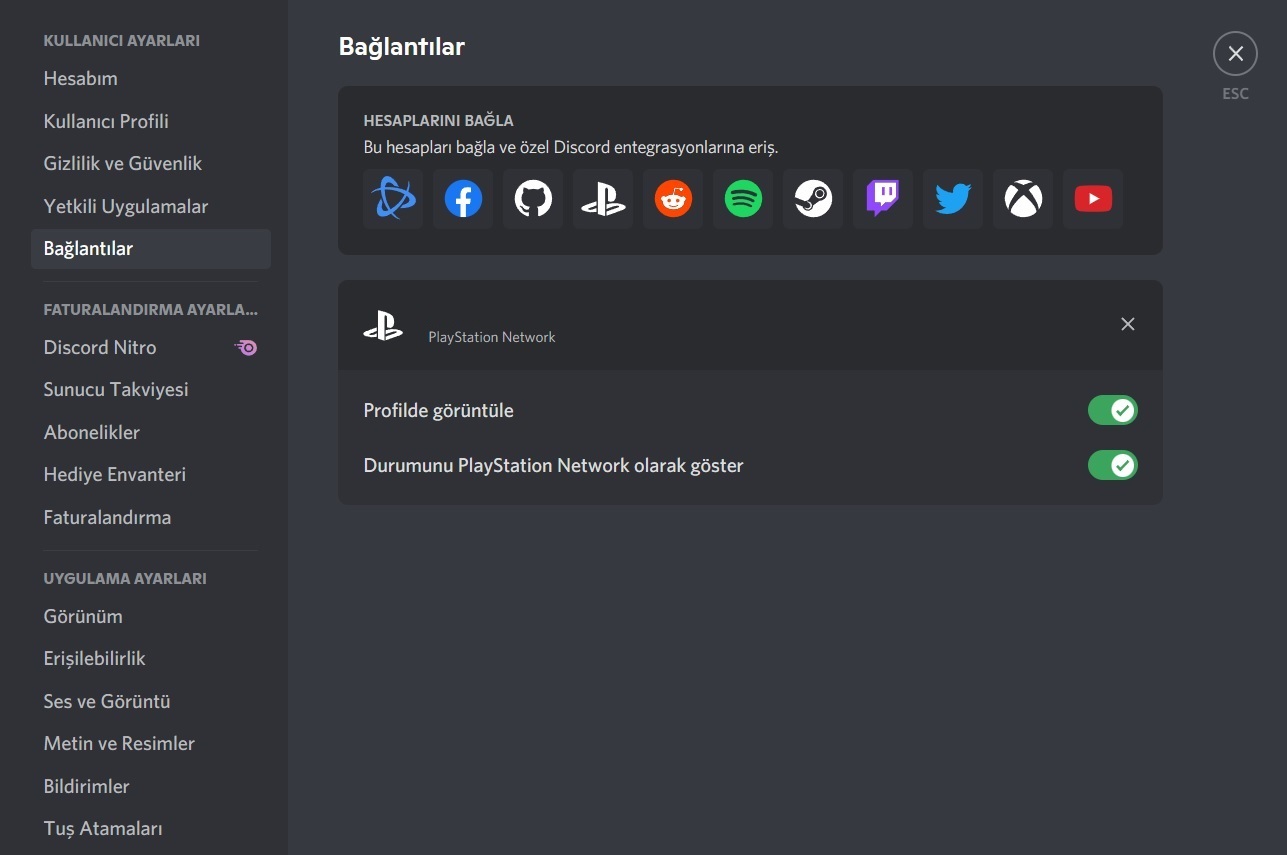Toggle 'Profilde görüntüle' switch off
The image size is (1287, 855).
(x=1112, y=410)
